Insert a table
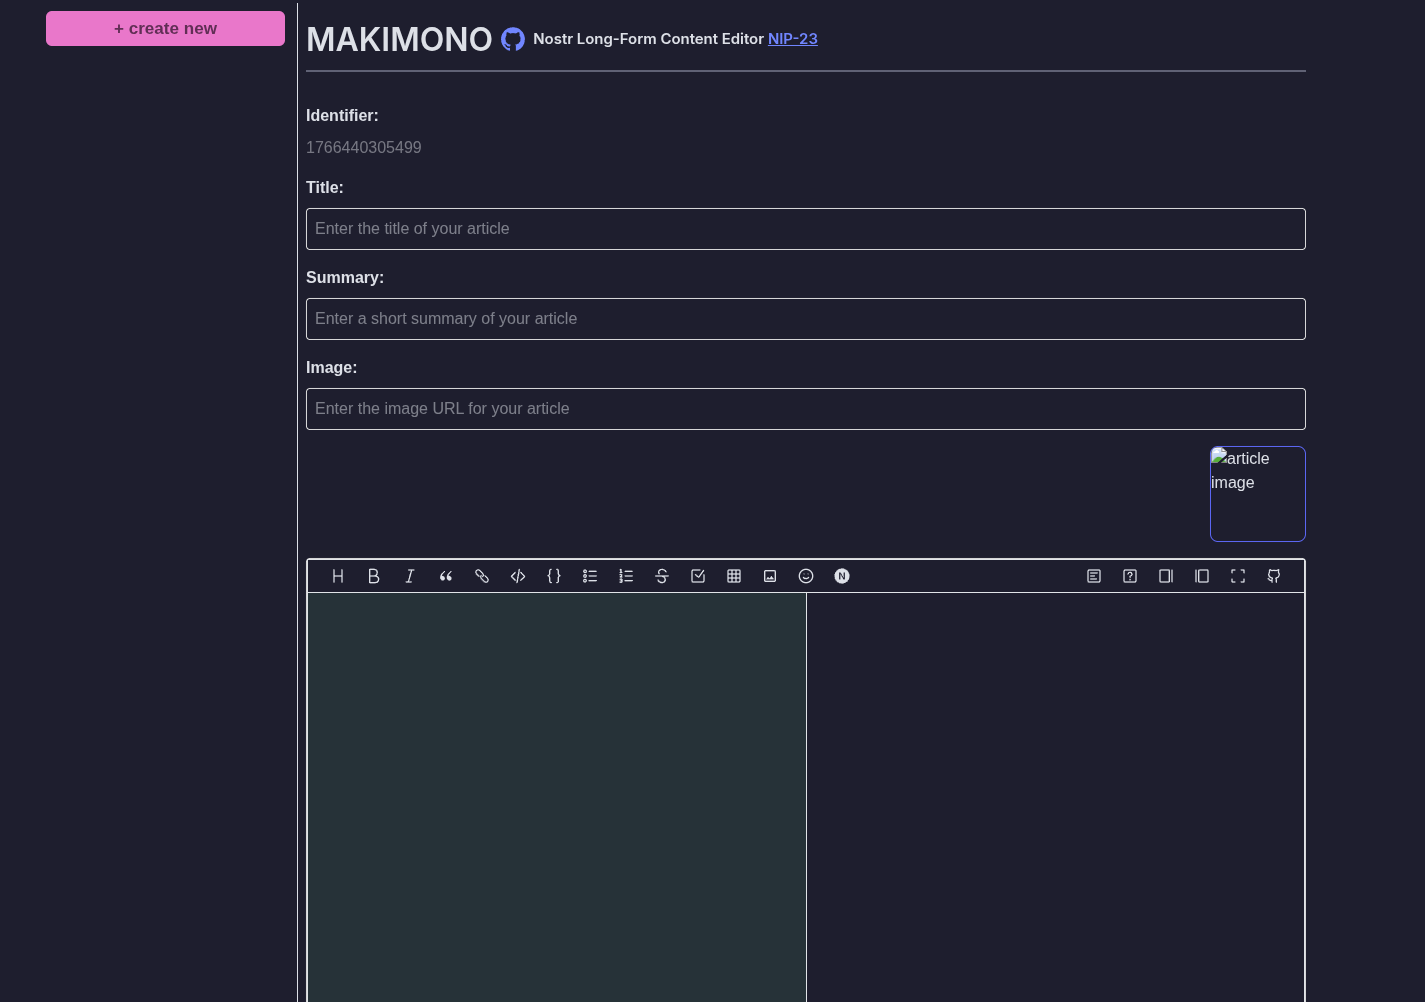 pos(734,576)
